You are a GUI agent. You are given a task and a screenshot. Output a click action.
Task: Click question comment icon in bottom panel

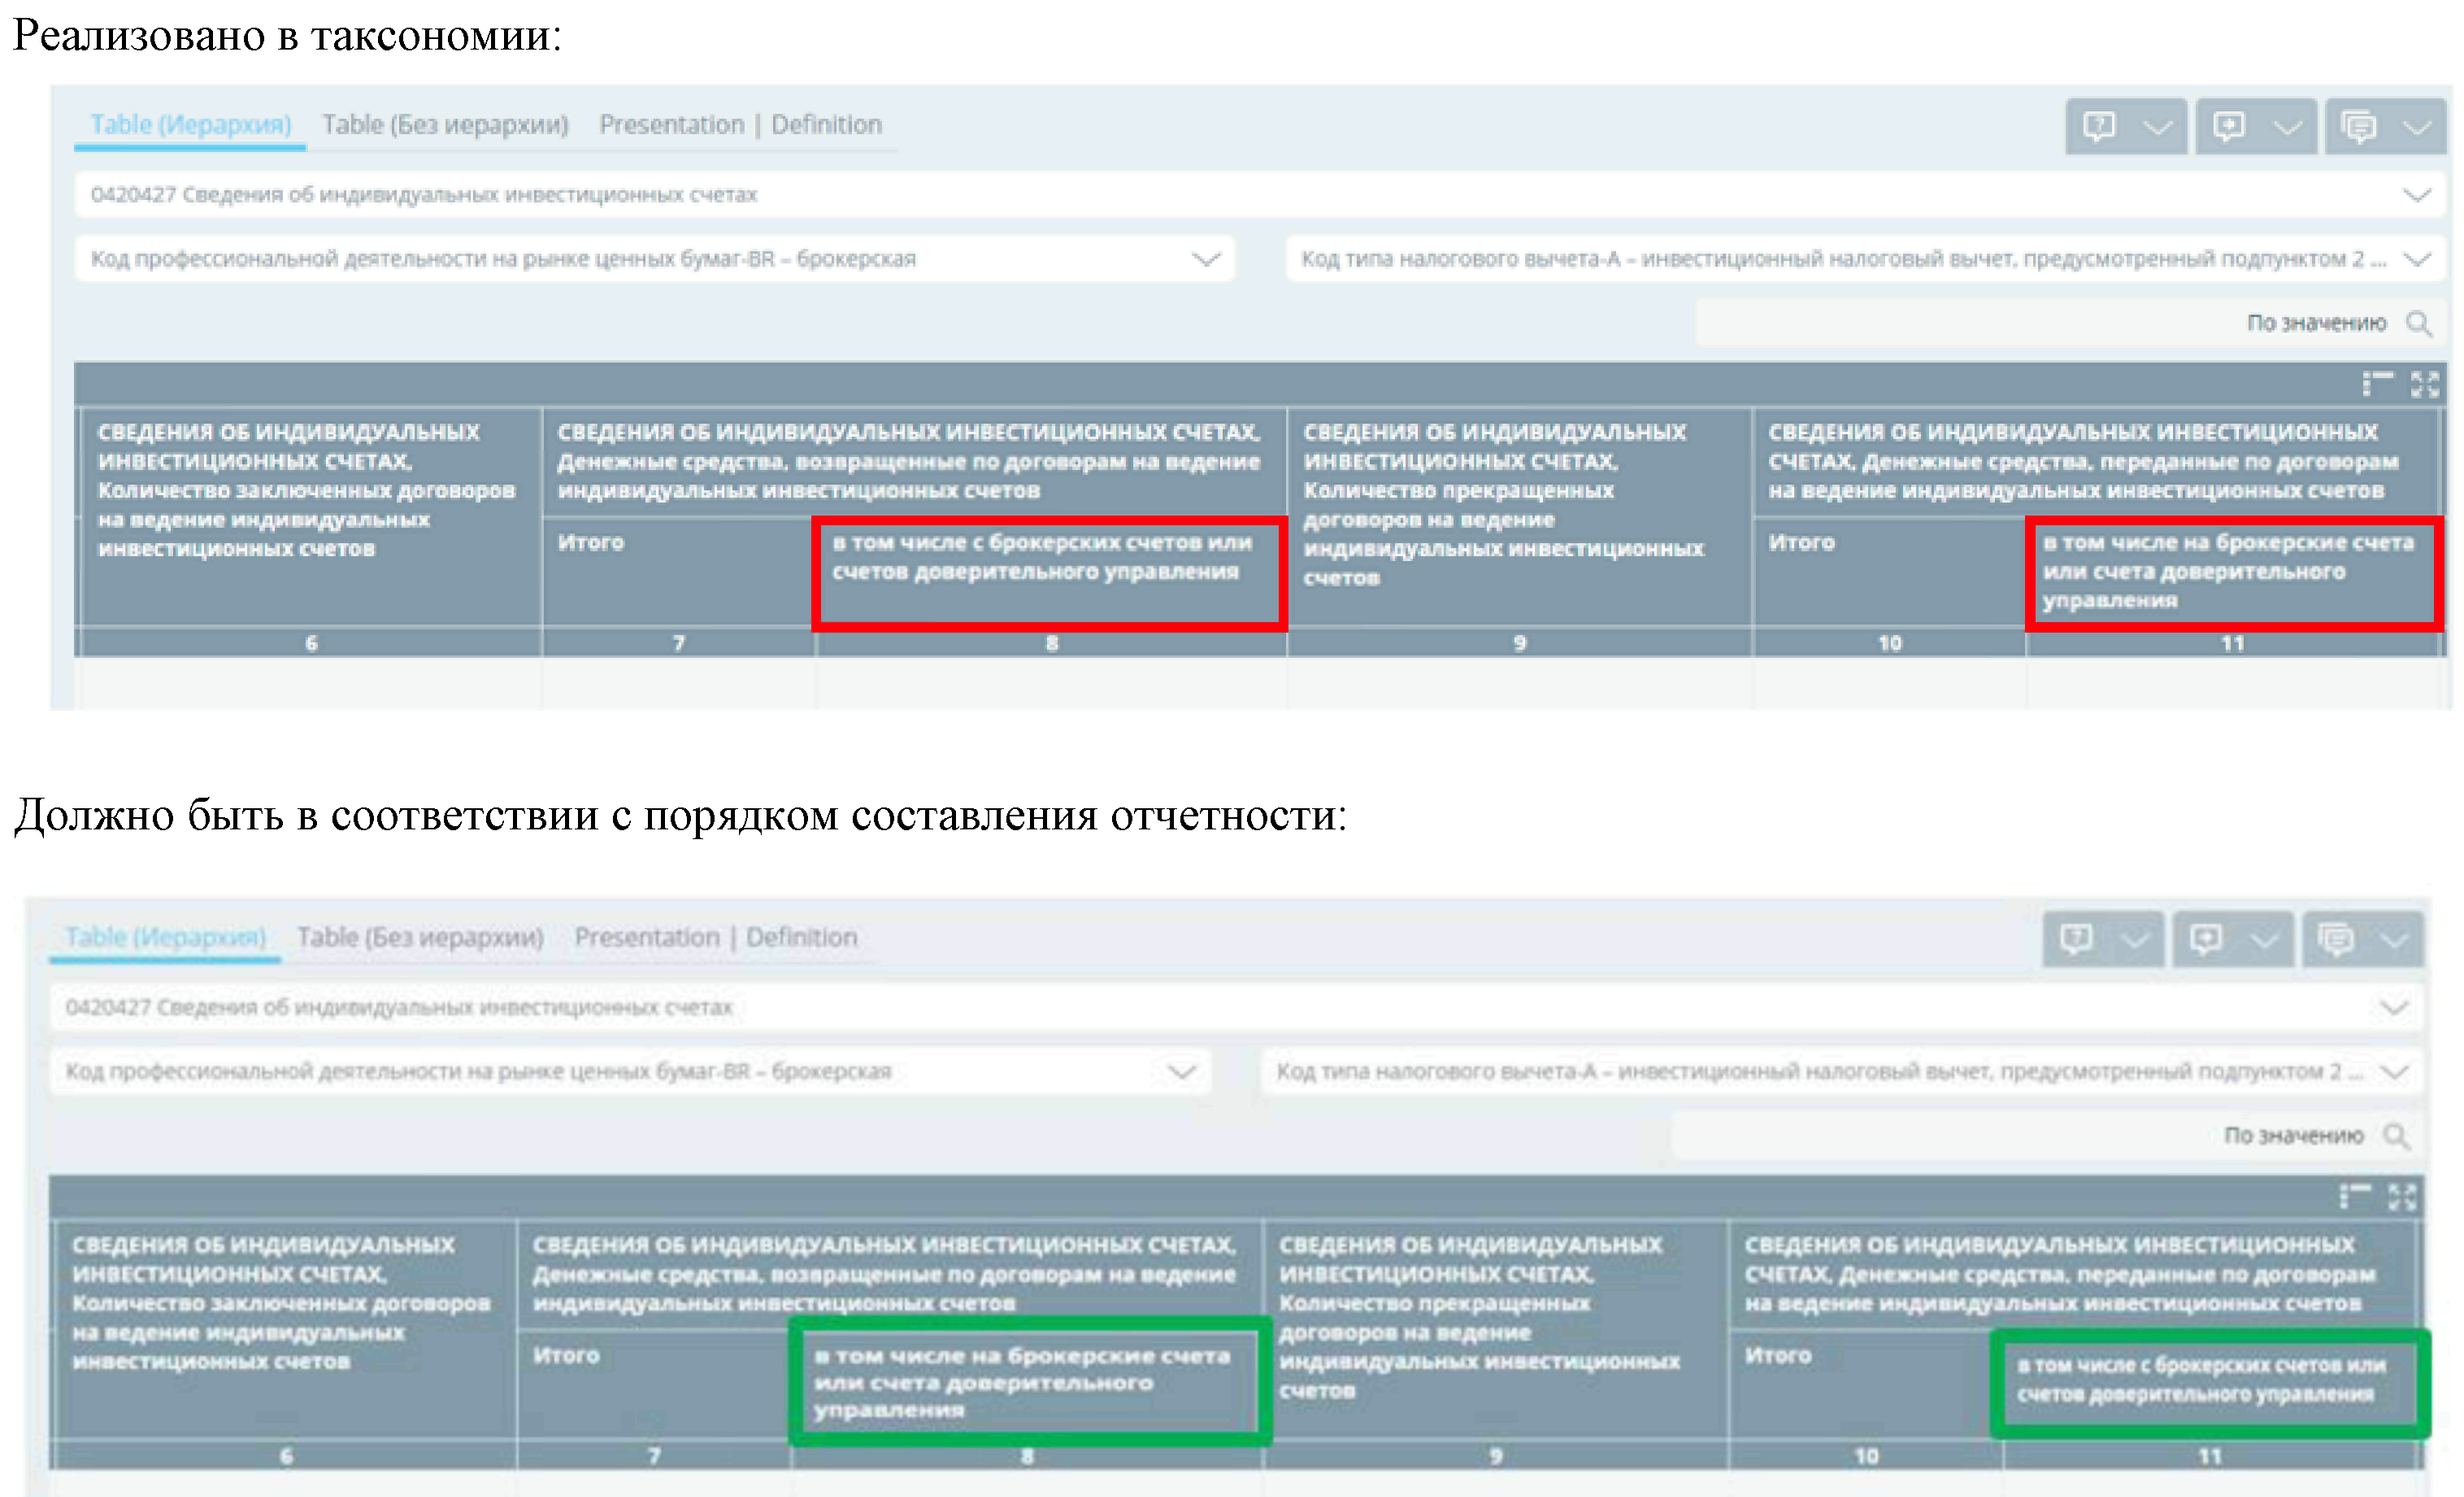pyautogui.click(x=2076, y=938)
